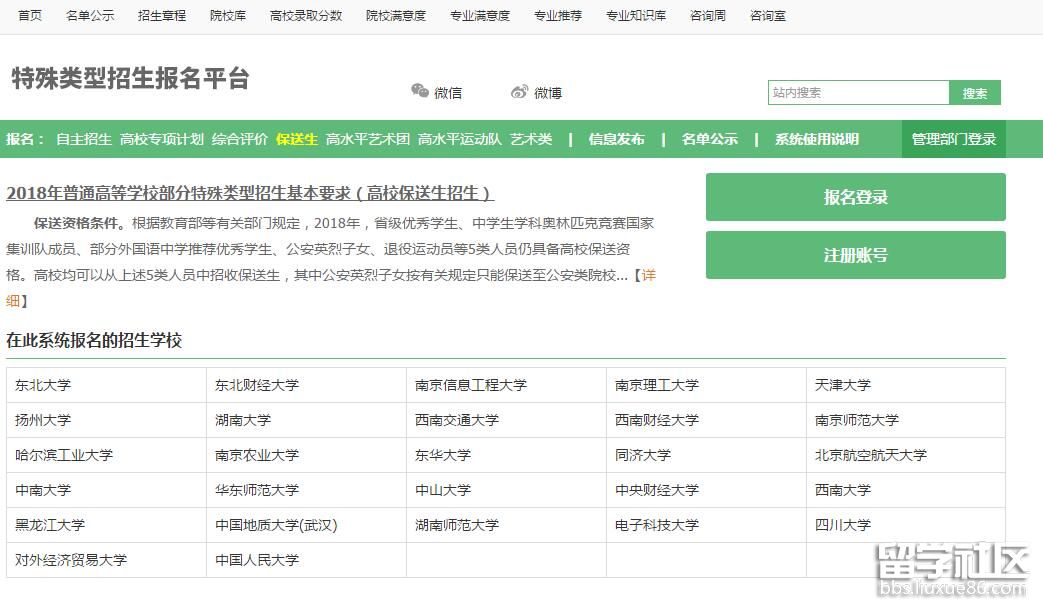This screenshot has width=1043, height=610.
Task: Click the 详细 link to read more
Action: [648, 275]
